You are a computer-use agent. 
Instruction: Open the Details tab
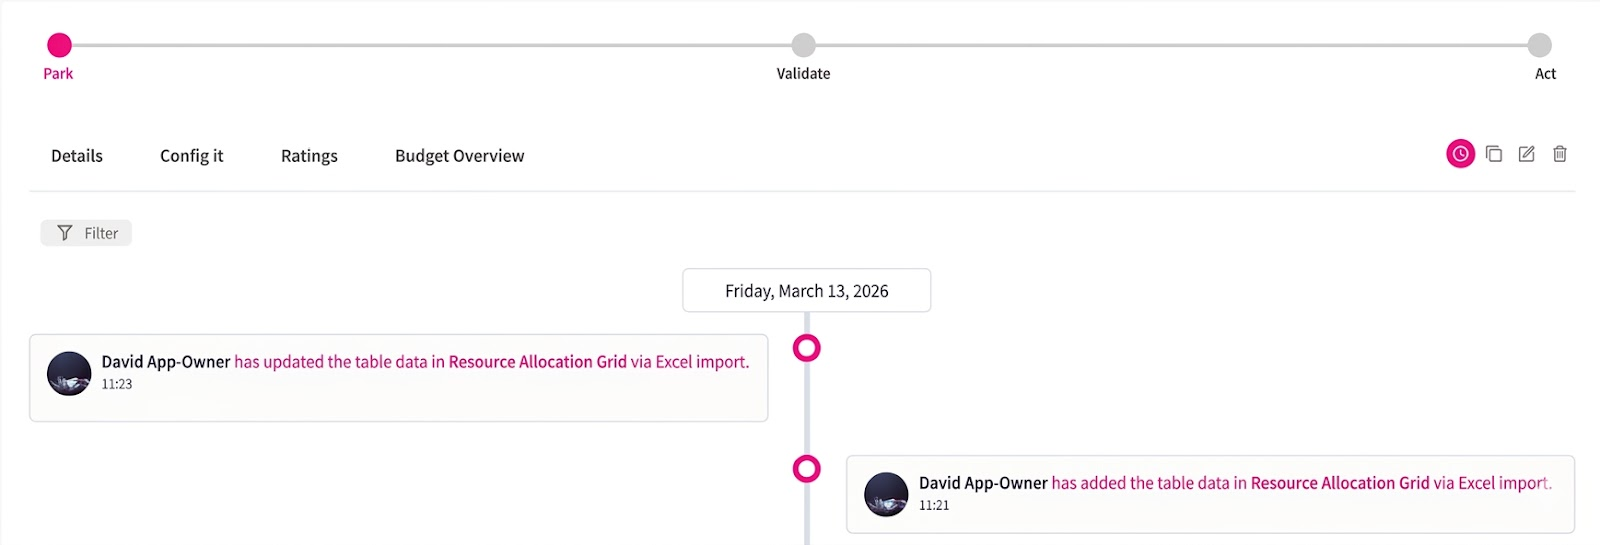[77, 156]
